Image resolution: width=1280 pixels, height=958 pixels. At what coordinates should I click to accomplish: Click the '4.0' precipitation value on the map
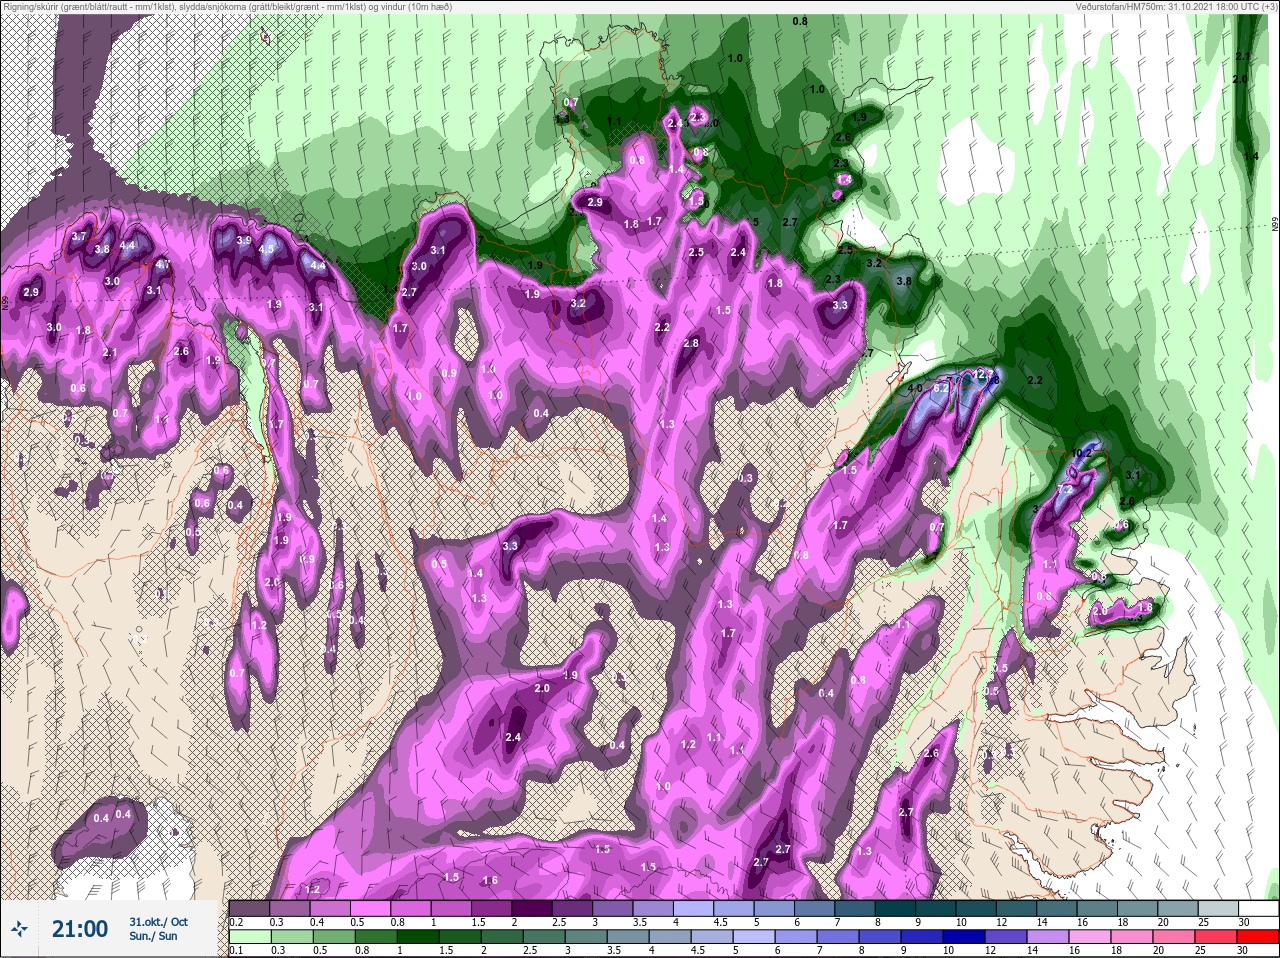click(x=914, y=389)
